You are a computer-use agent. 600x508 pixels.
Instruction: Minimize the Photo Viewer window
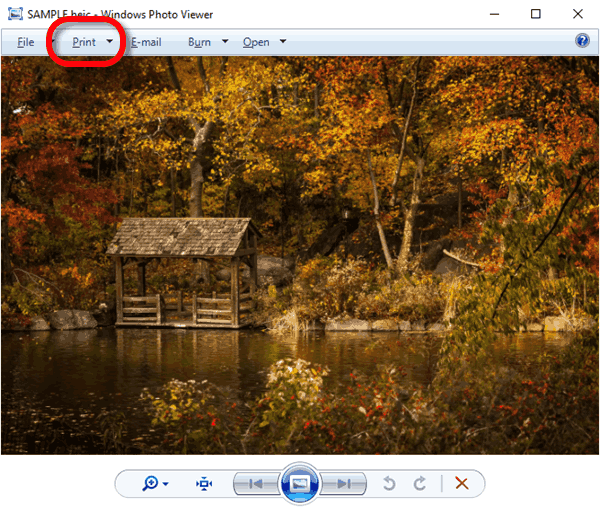click(x=494, y=14)
